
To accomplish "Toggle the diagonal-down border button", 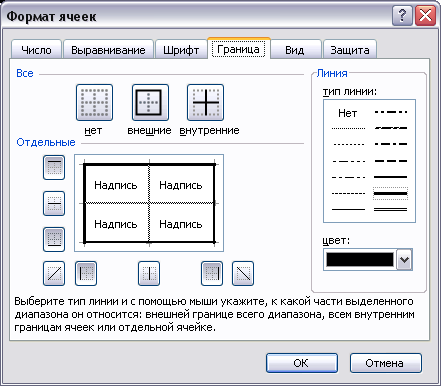I will [x=243, y=274].
